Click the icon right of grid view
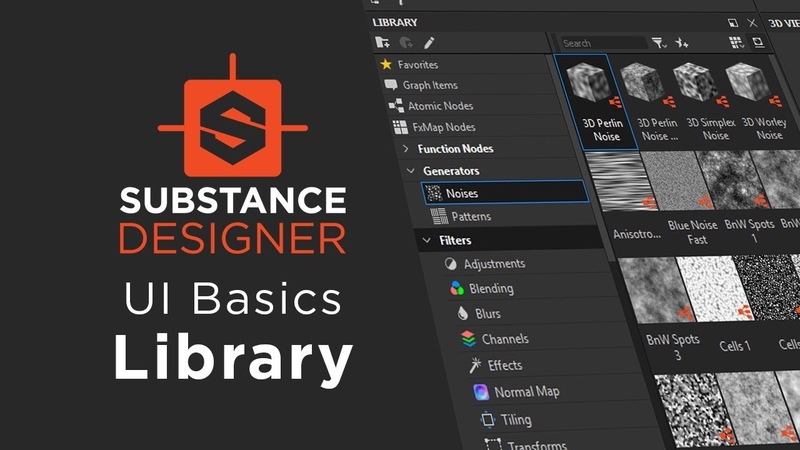Image resolution: width=800 pixels, height=450 pixels. pyautogui.click(x=758, y=42)
